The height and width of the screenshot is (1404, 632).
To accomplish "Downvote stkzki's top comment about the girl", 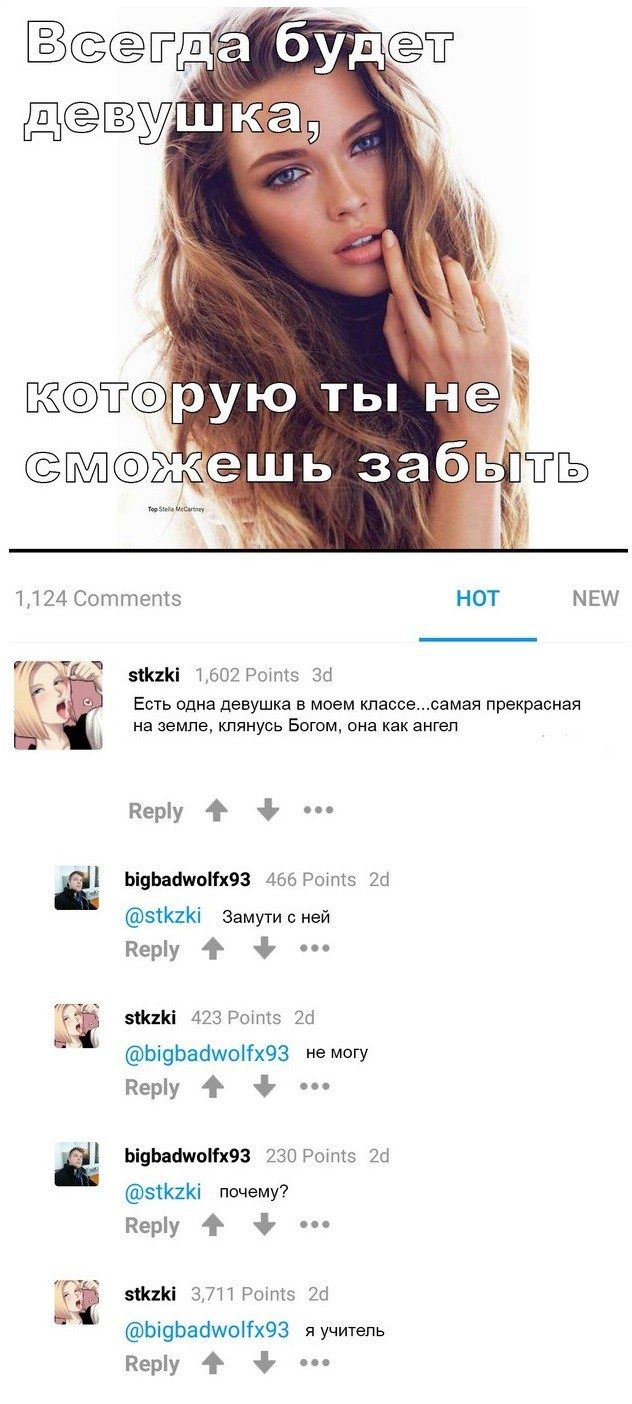I will pos(267,811).
